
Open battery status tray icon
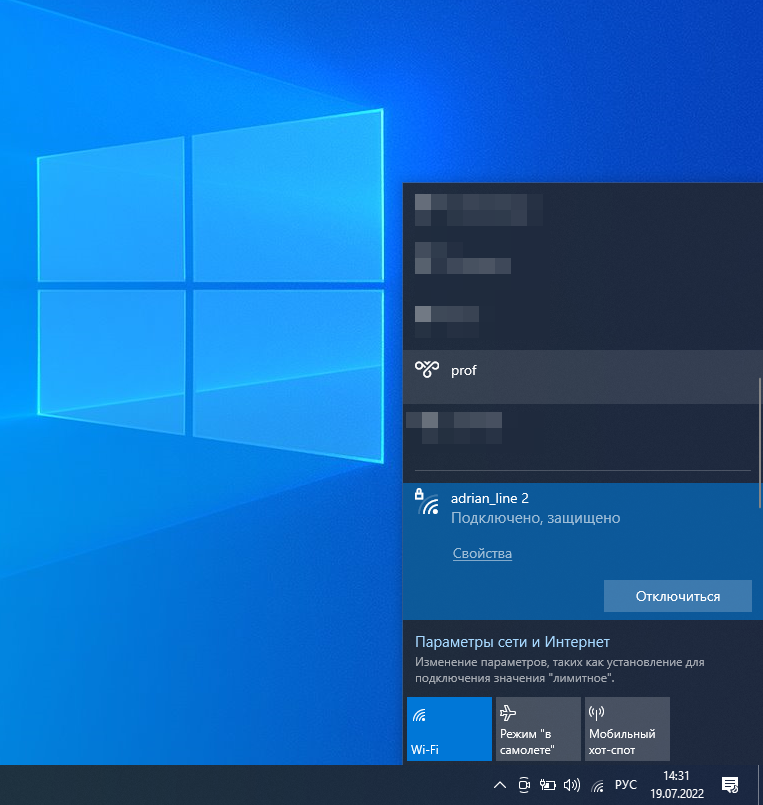coord(547,785)
